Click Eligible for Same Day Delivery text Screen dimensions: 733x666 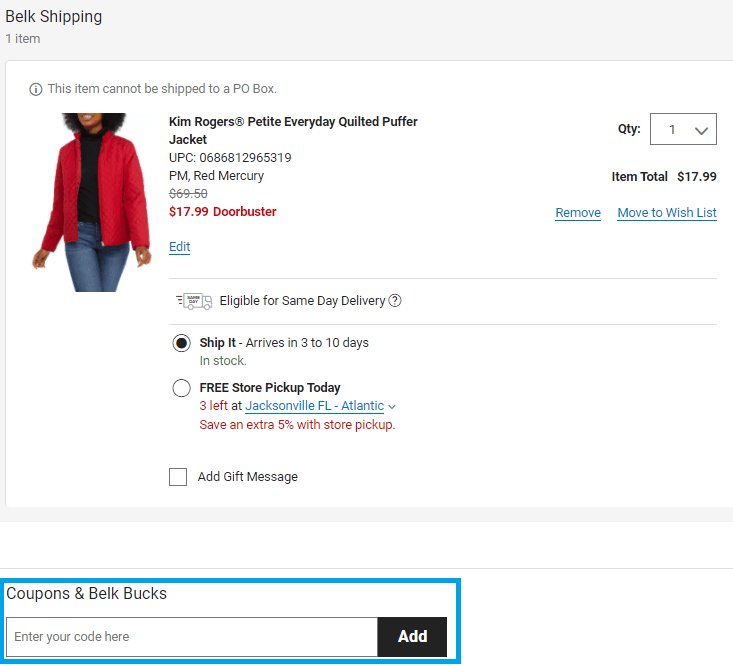[302, 301]
